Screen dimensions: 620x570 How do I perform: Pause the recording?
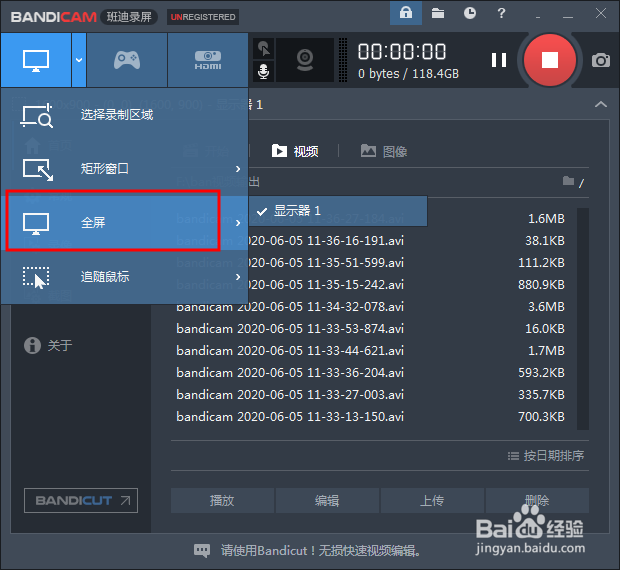(499, 60)
